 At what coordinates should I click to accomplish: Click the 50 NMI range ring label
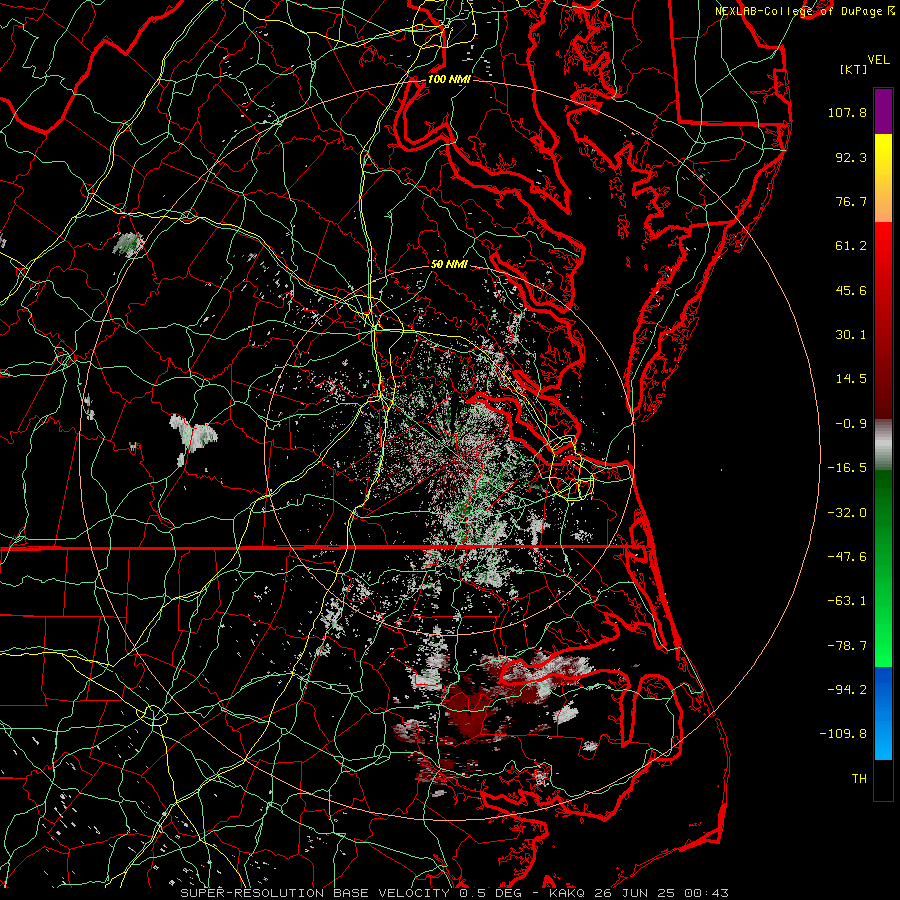tap(449, 265)
